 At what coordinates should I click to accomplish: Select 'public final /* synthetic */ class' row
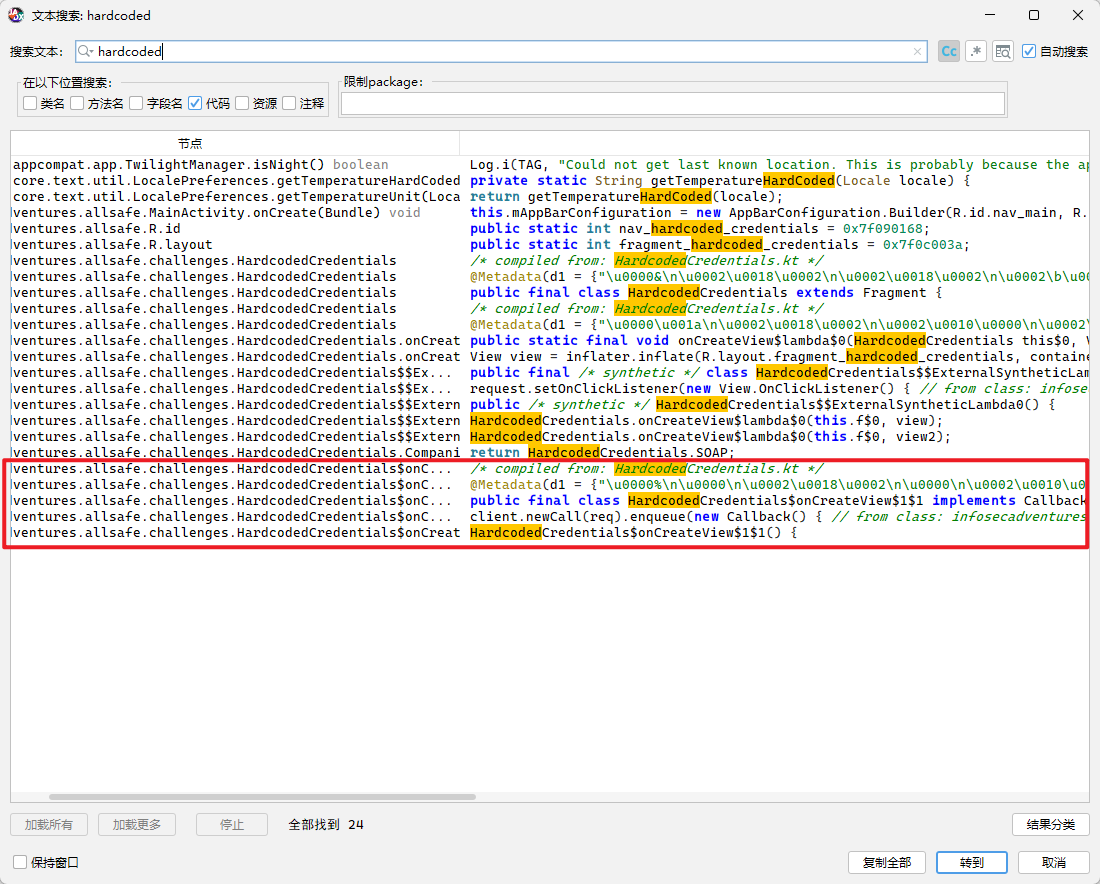[x=550, y=373]
